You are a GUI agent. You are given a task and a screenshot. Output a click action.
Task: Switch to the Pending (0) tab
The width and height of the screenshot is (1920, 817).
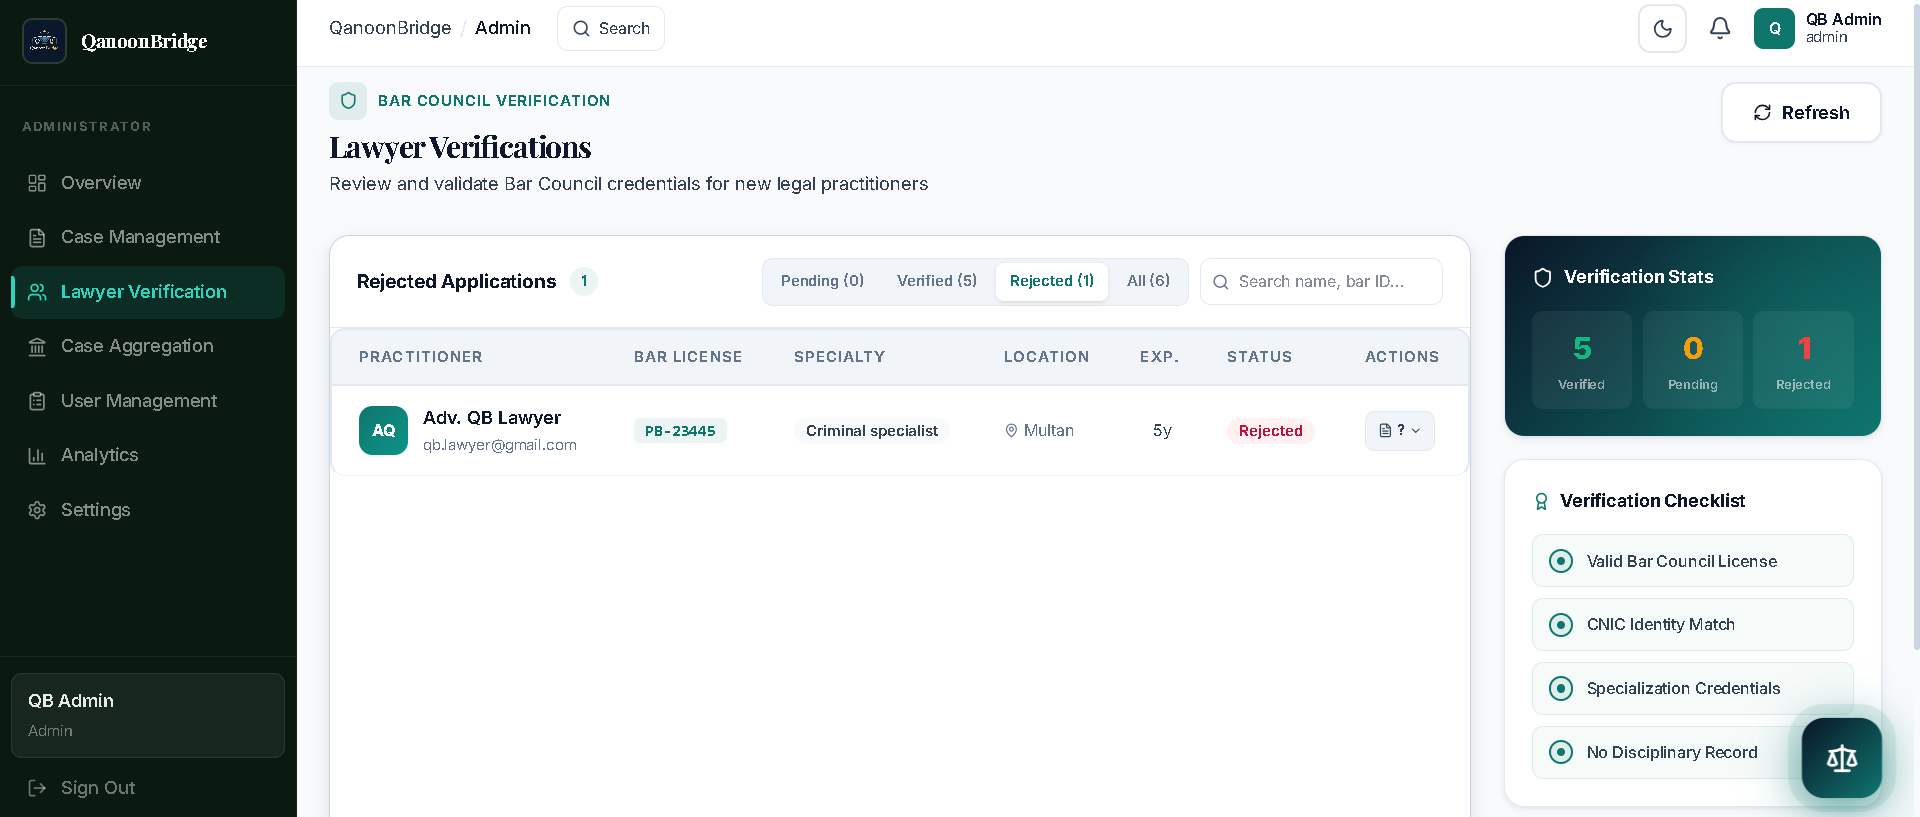822,281
